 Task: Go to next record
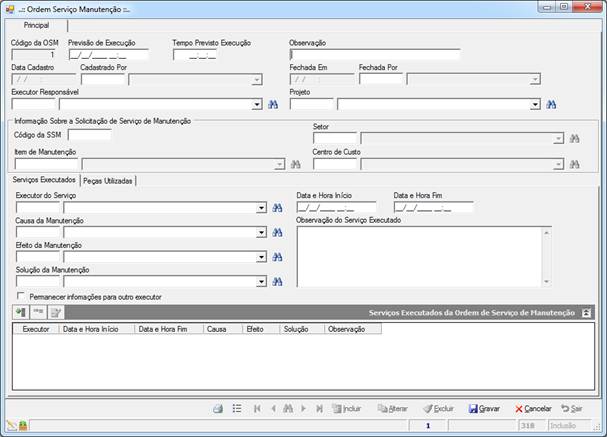(x=303, y=409)
